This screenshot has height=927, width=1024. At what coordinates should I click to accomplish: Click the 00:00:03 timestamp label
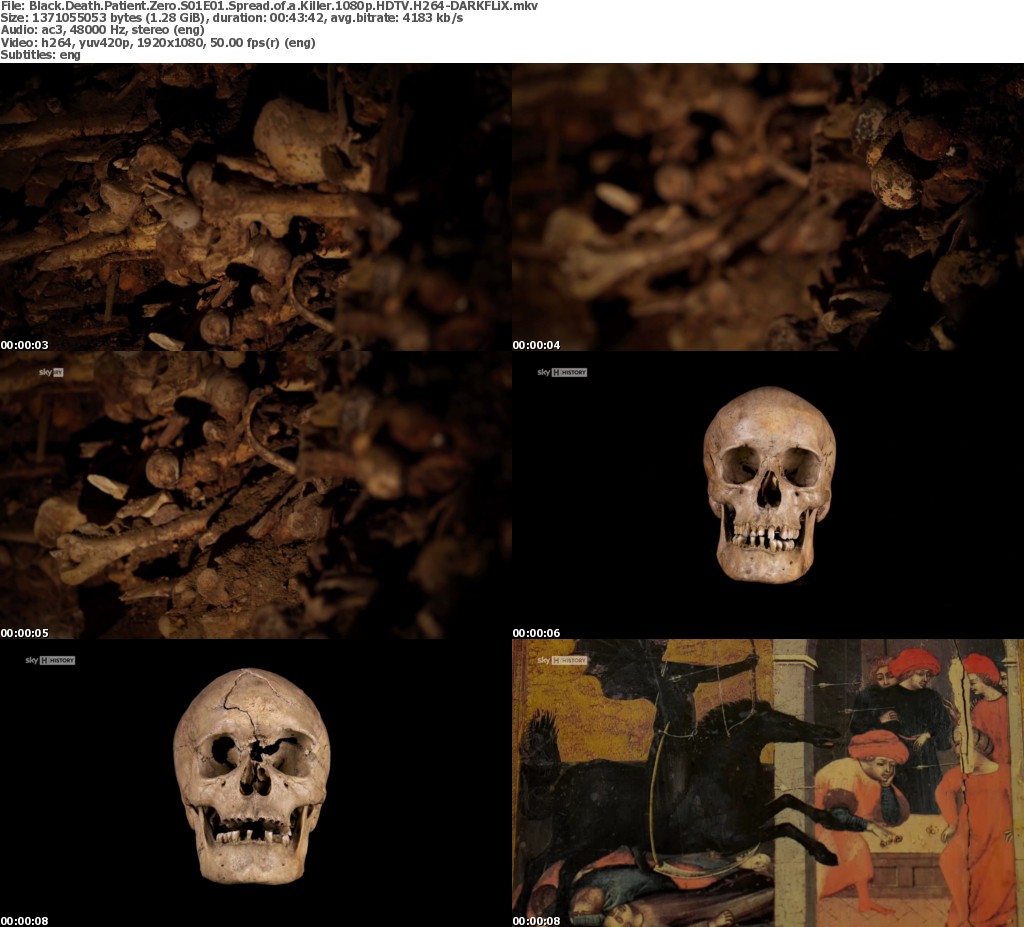tap(24, 345)
